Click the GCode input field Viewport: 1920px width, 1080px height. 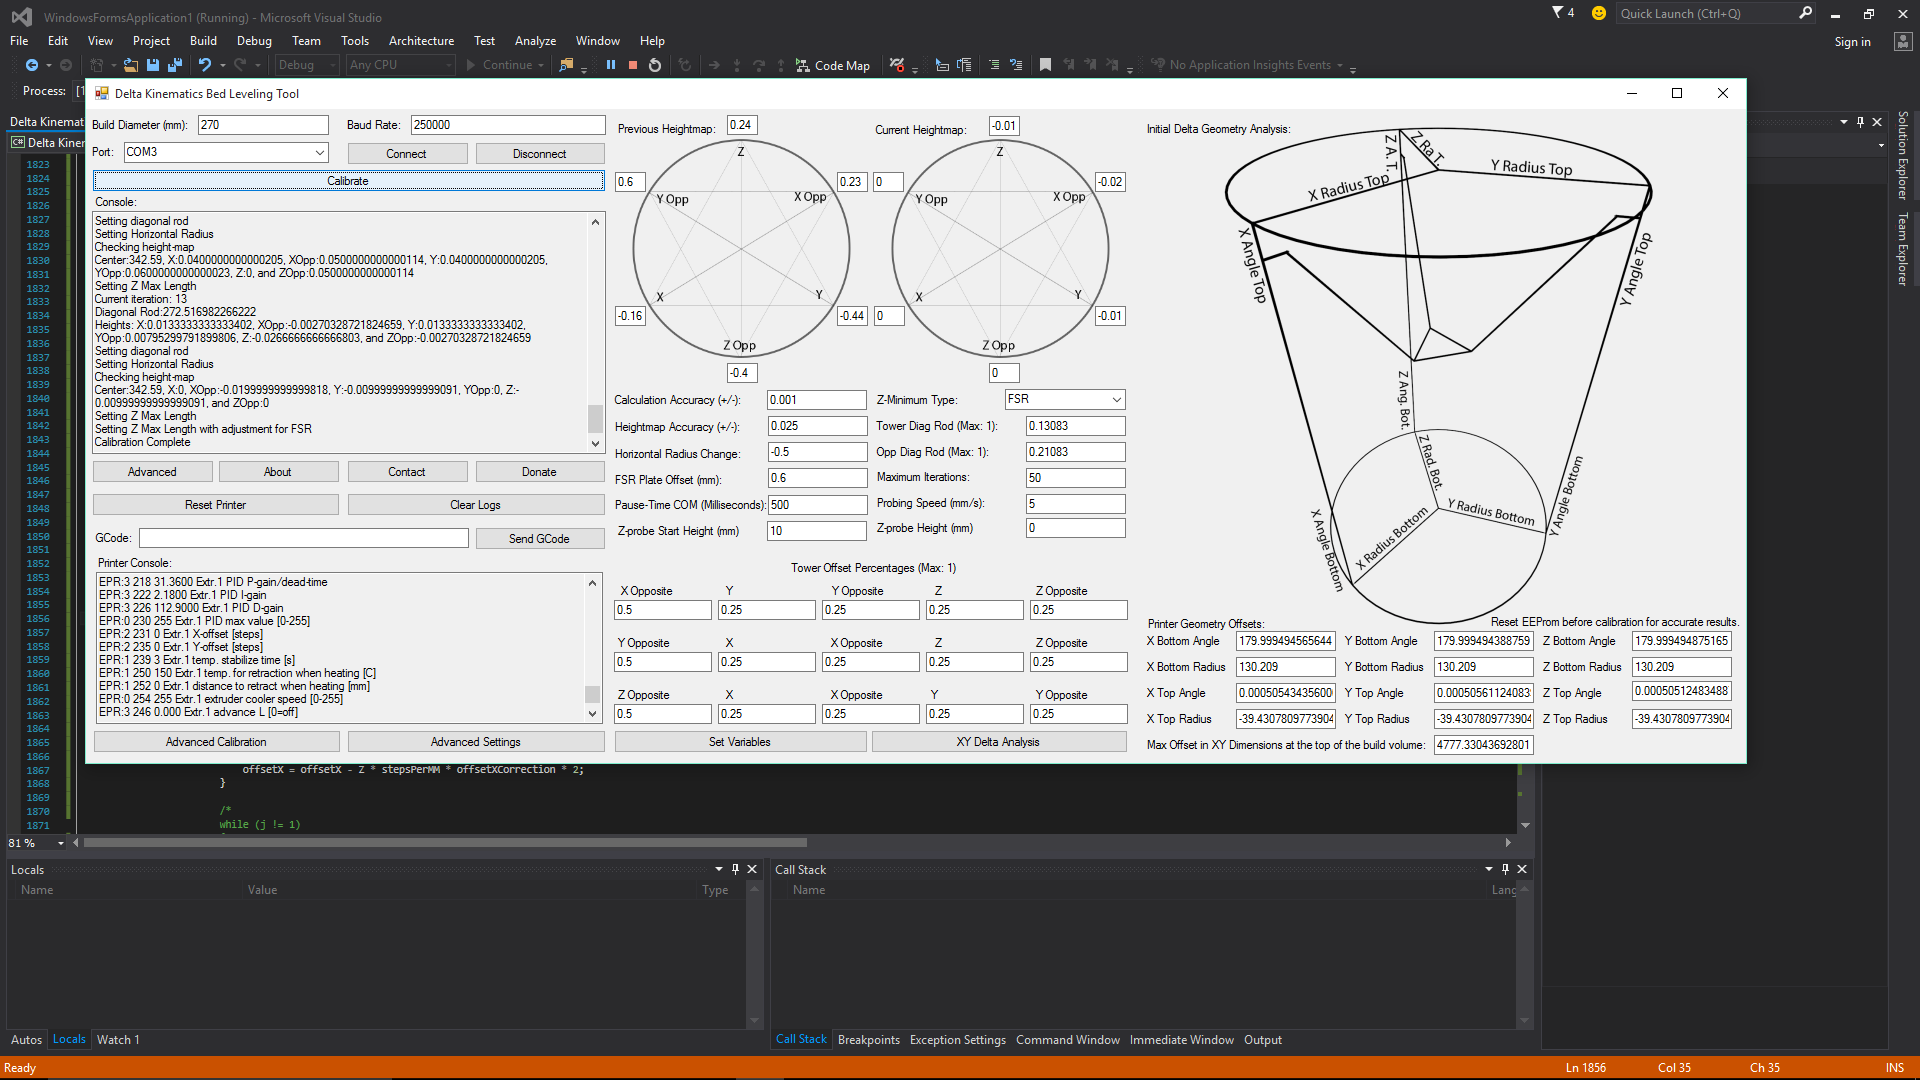click(x=304, y=538)
